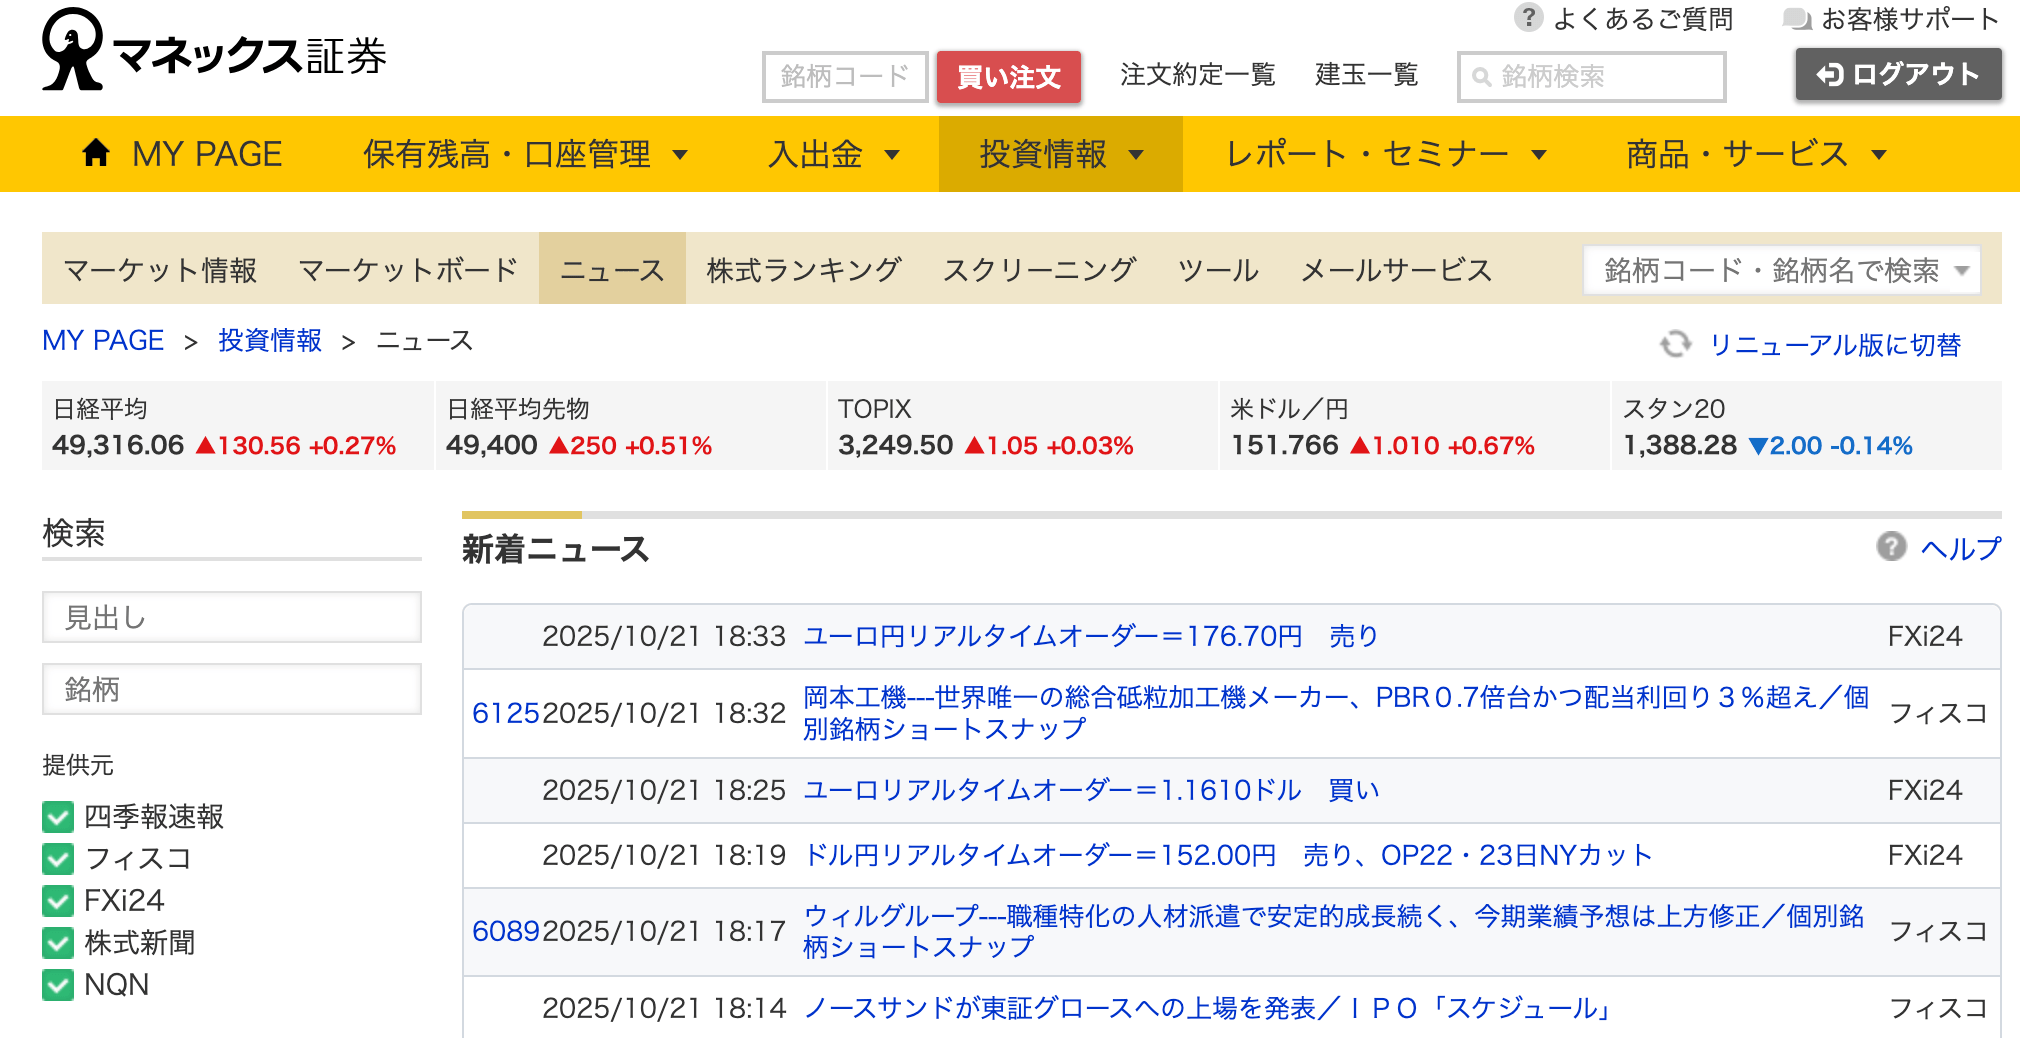Select the マーケットボード tab
2020x1038 pixels.
(408, 270)
